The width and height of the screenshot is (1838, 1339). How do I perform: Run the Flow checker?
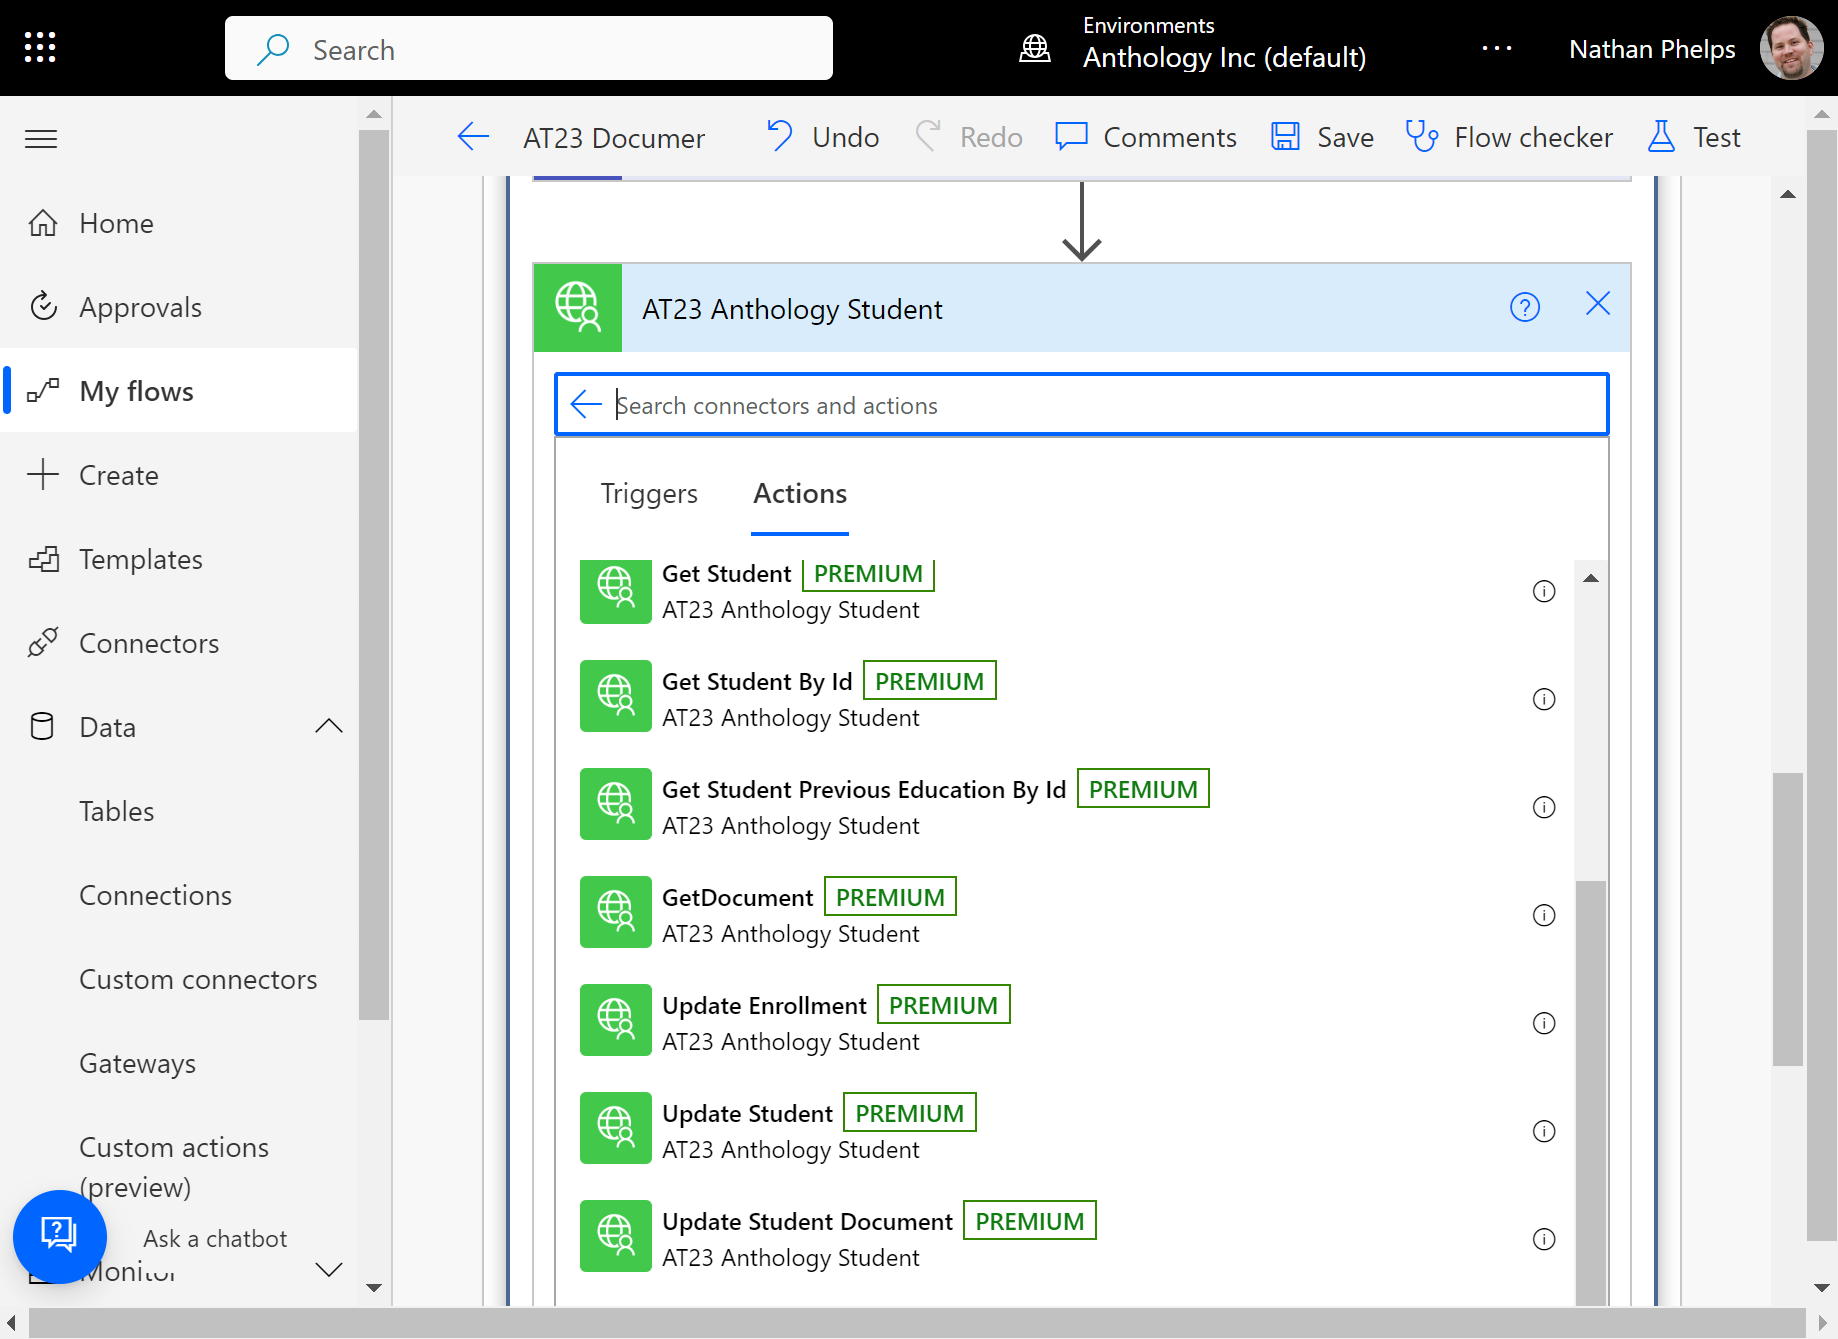coord(1509,137)
